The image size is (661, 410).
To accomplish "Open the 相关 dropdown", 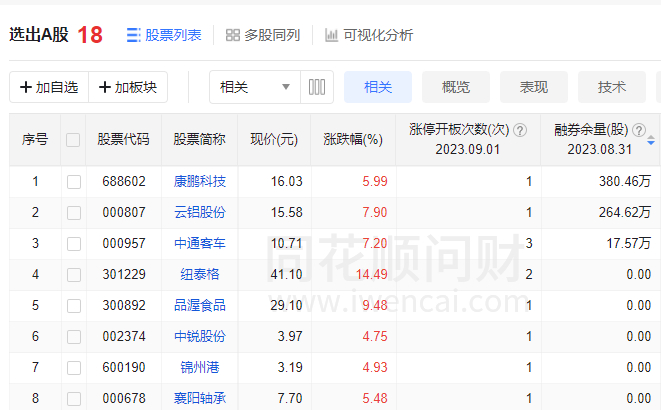I will pos(255,87).
